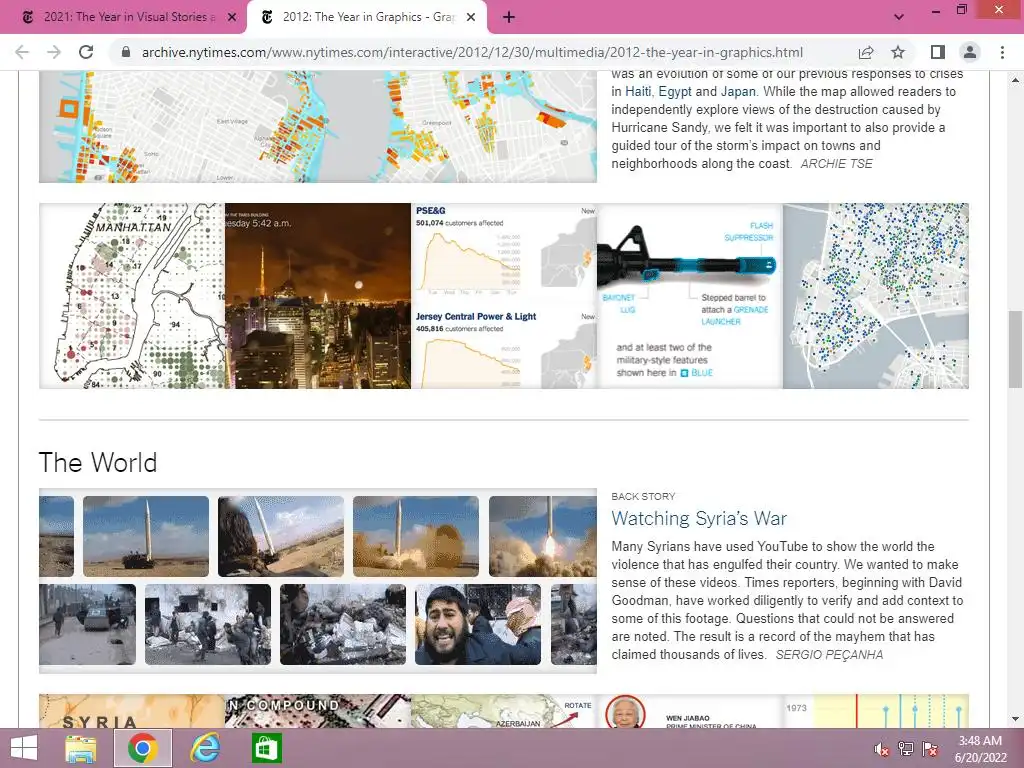This screenshot has height=768, width=1024.
Task: Launch Internet Explorer from taskbar
Action: click(205, 748)
